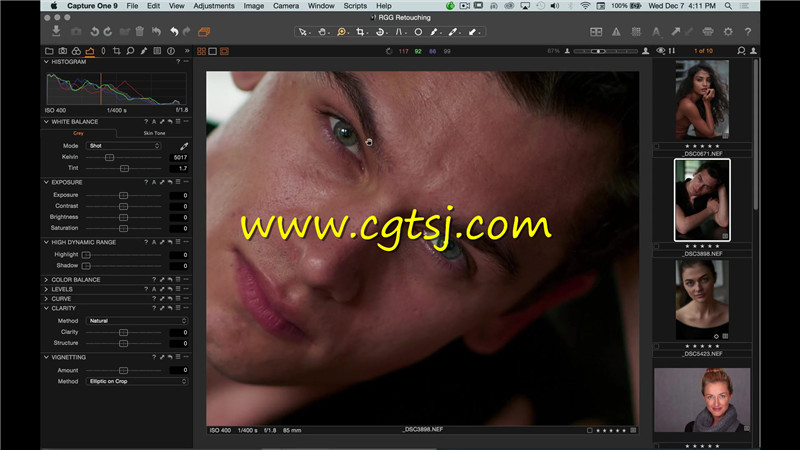Click the Kelvin value field 5017
Image resolution: width=800 pixels, height=450 pixels.
click(x=179, y=158)
